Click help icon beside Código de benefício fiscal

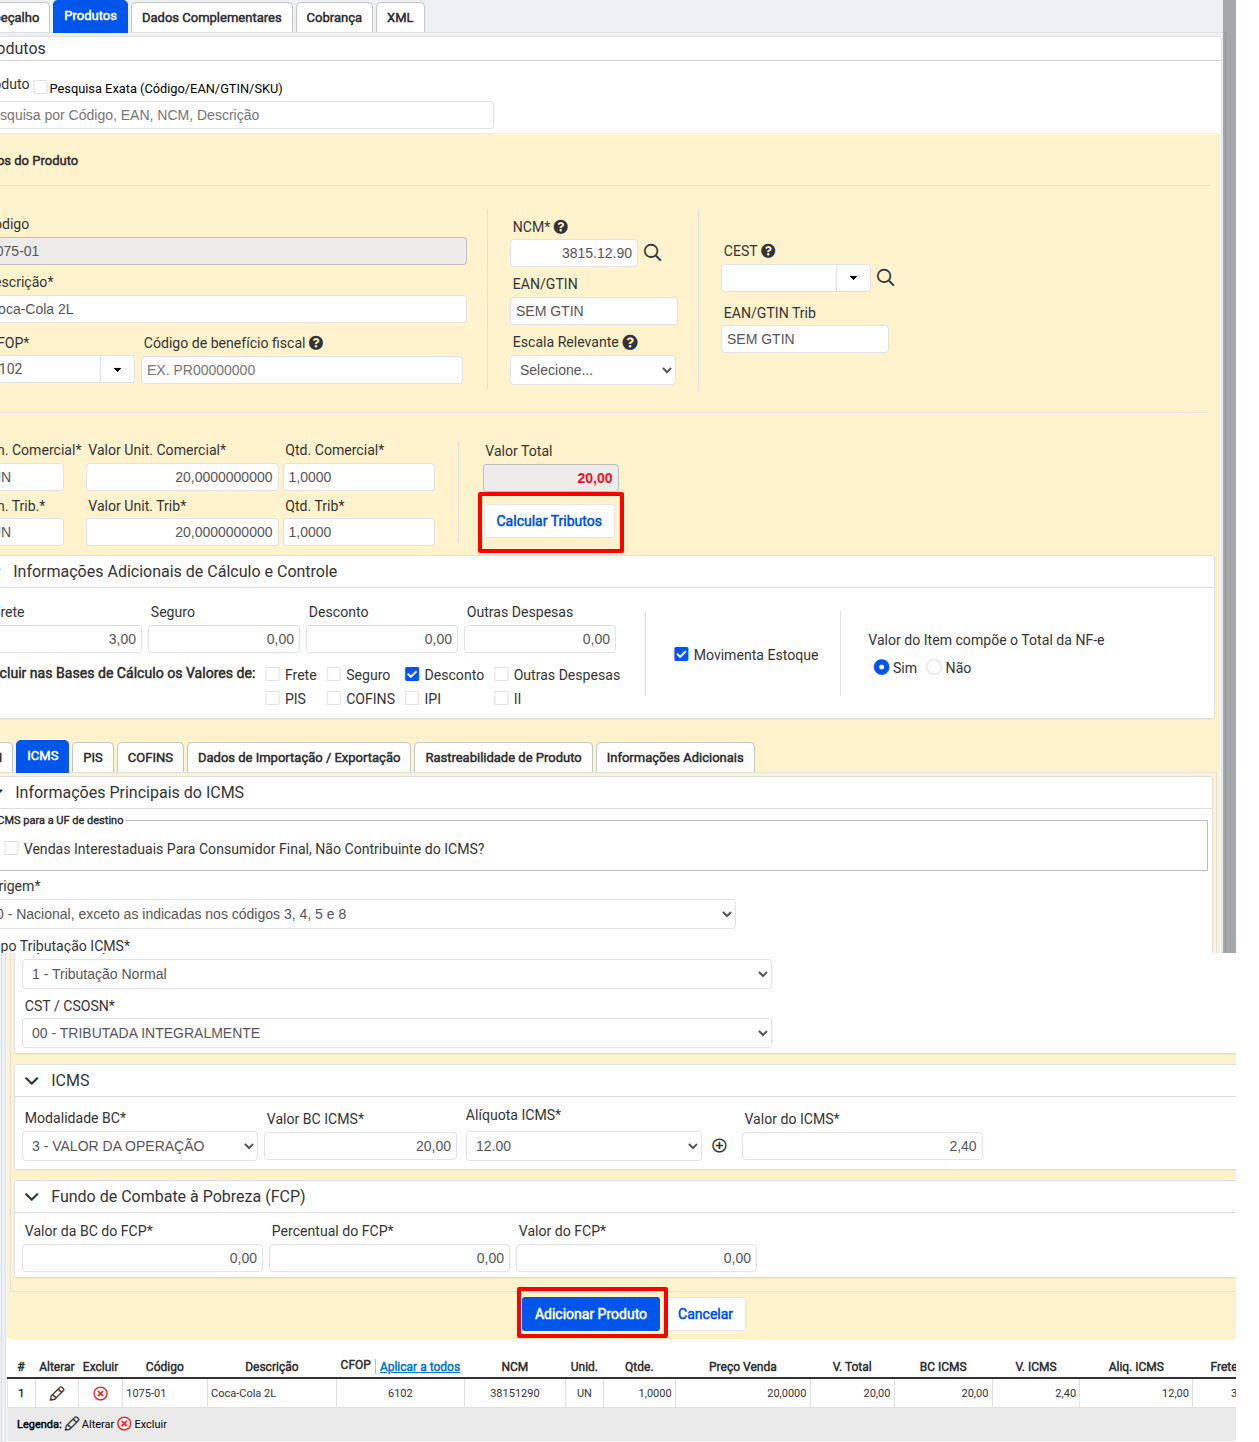(x=316, y=343)
